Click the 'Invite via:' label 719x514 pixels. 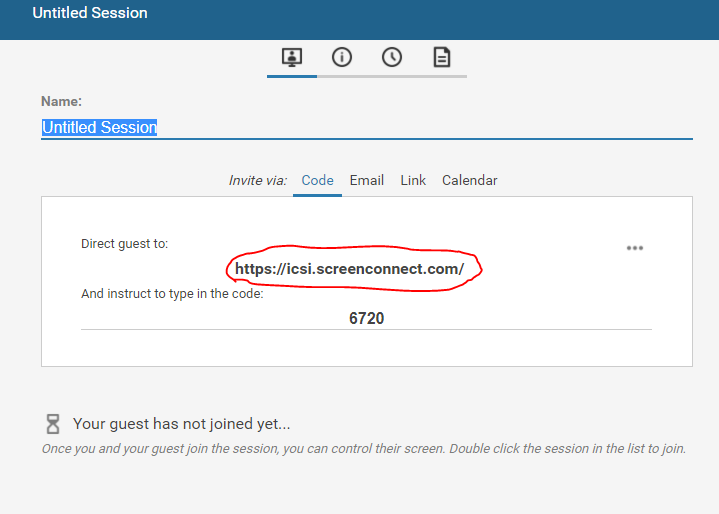(258, 180)
